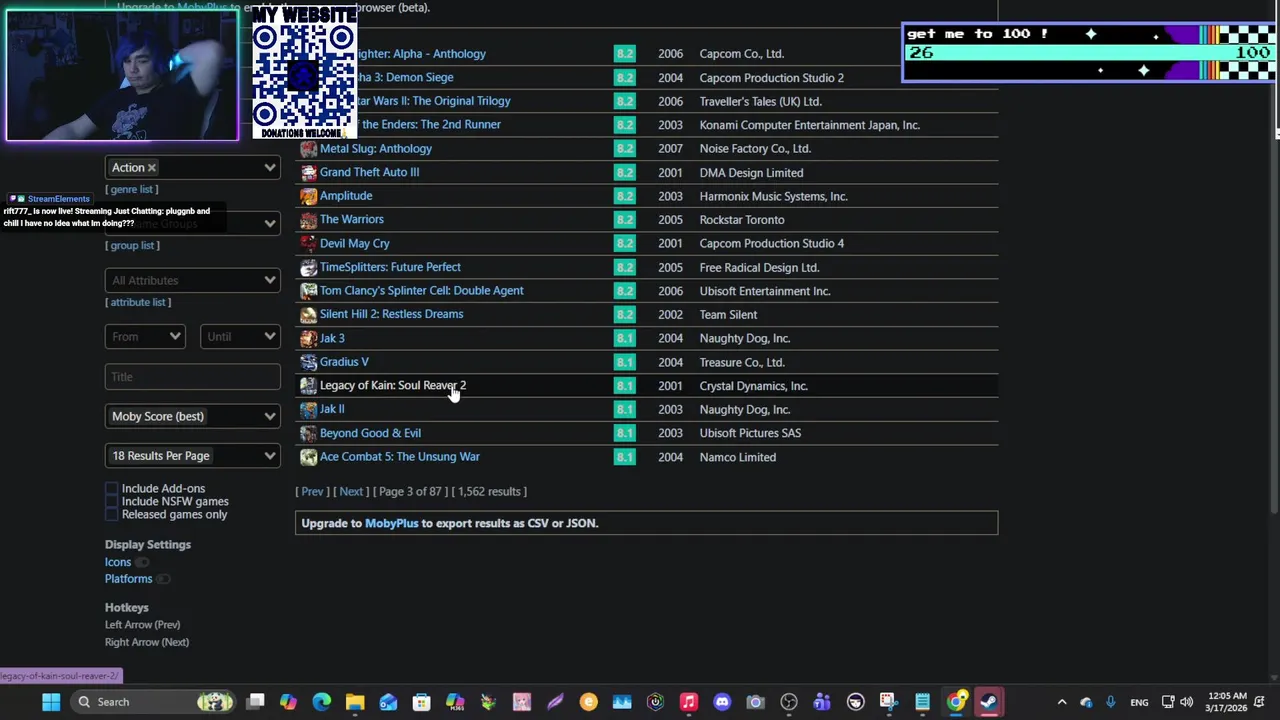Screen dimensions: 1280x720
Task: Open the From year dropdown
Action: point(145,337)
